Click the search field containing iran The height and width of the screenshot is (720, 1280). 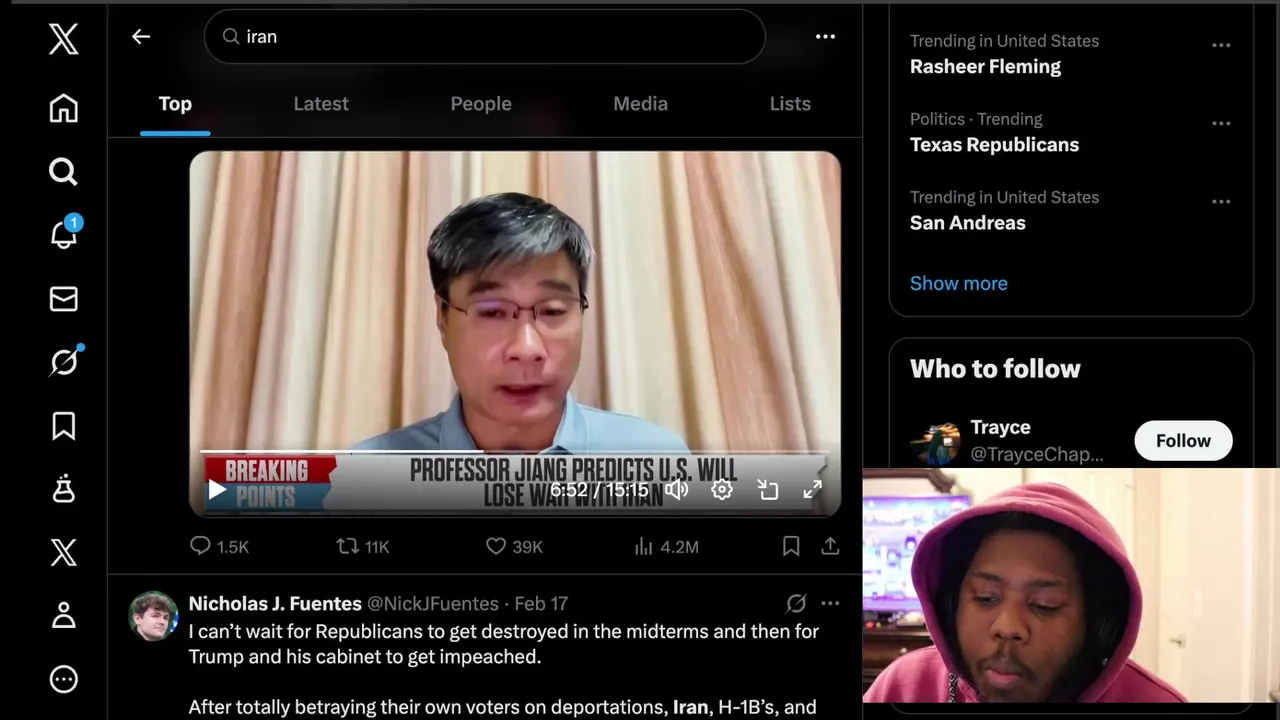click(485, 37)
